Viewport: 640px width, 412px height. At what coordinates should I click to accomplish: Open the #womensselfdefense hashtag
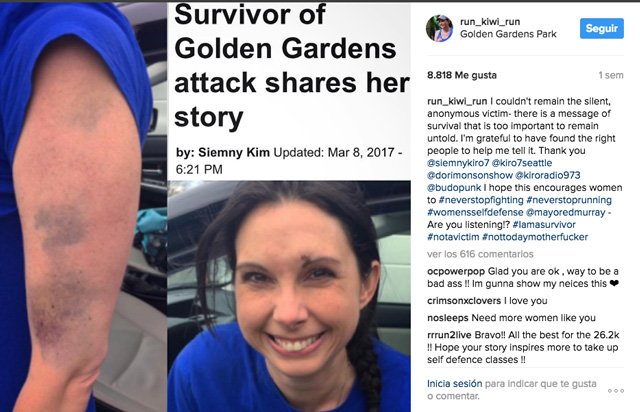pos(475,212)
